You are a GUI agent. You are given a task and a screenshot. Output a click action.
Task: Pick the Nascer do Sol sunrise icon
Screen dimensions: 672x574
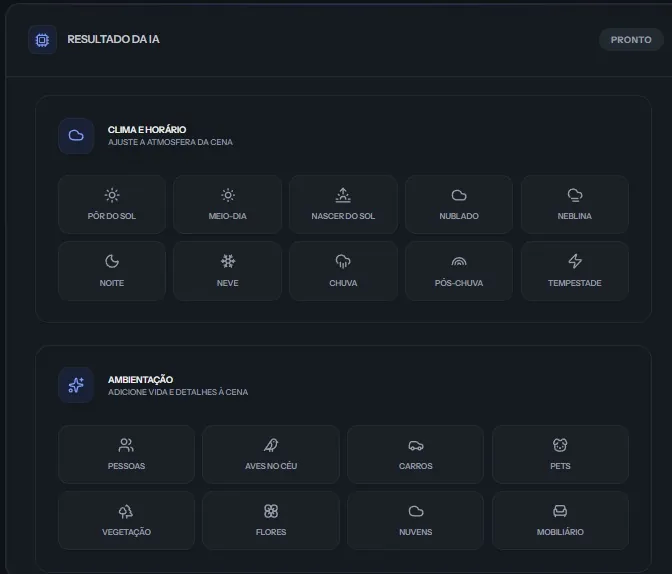343,195
